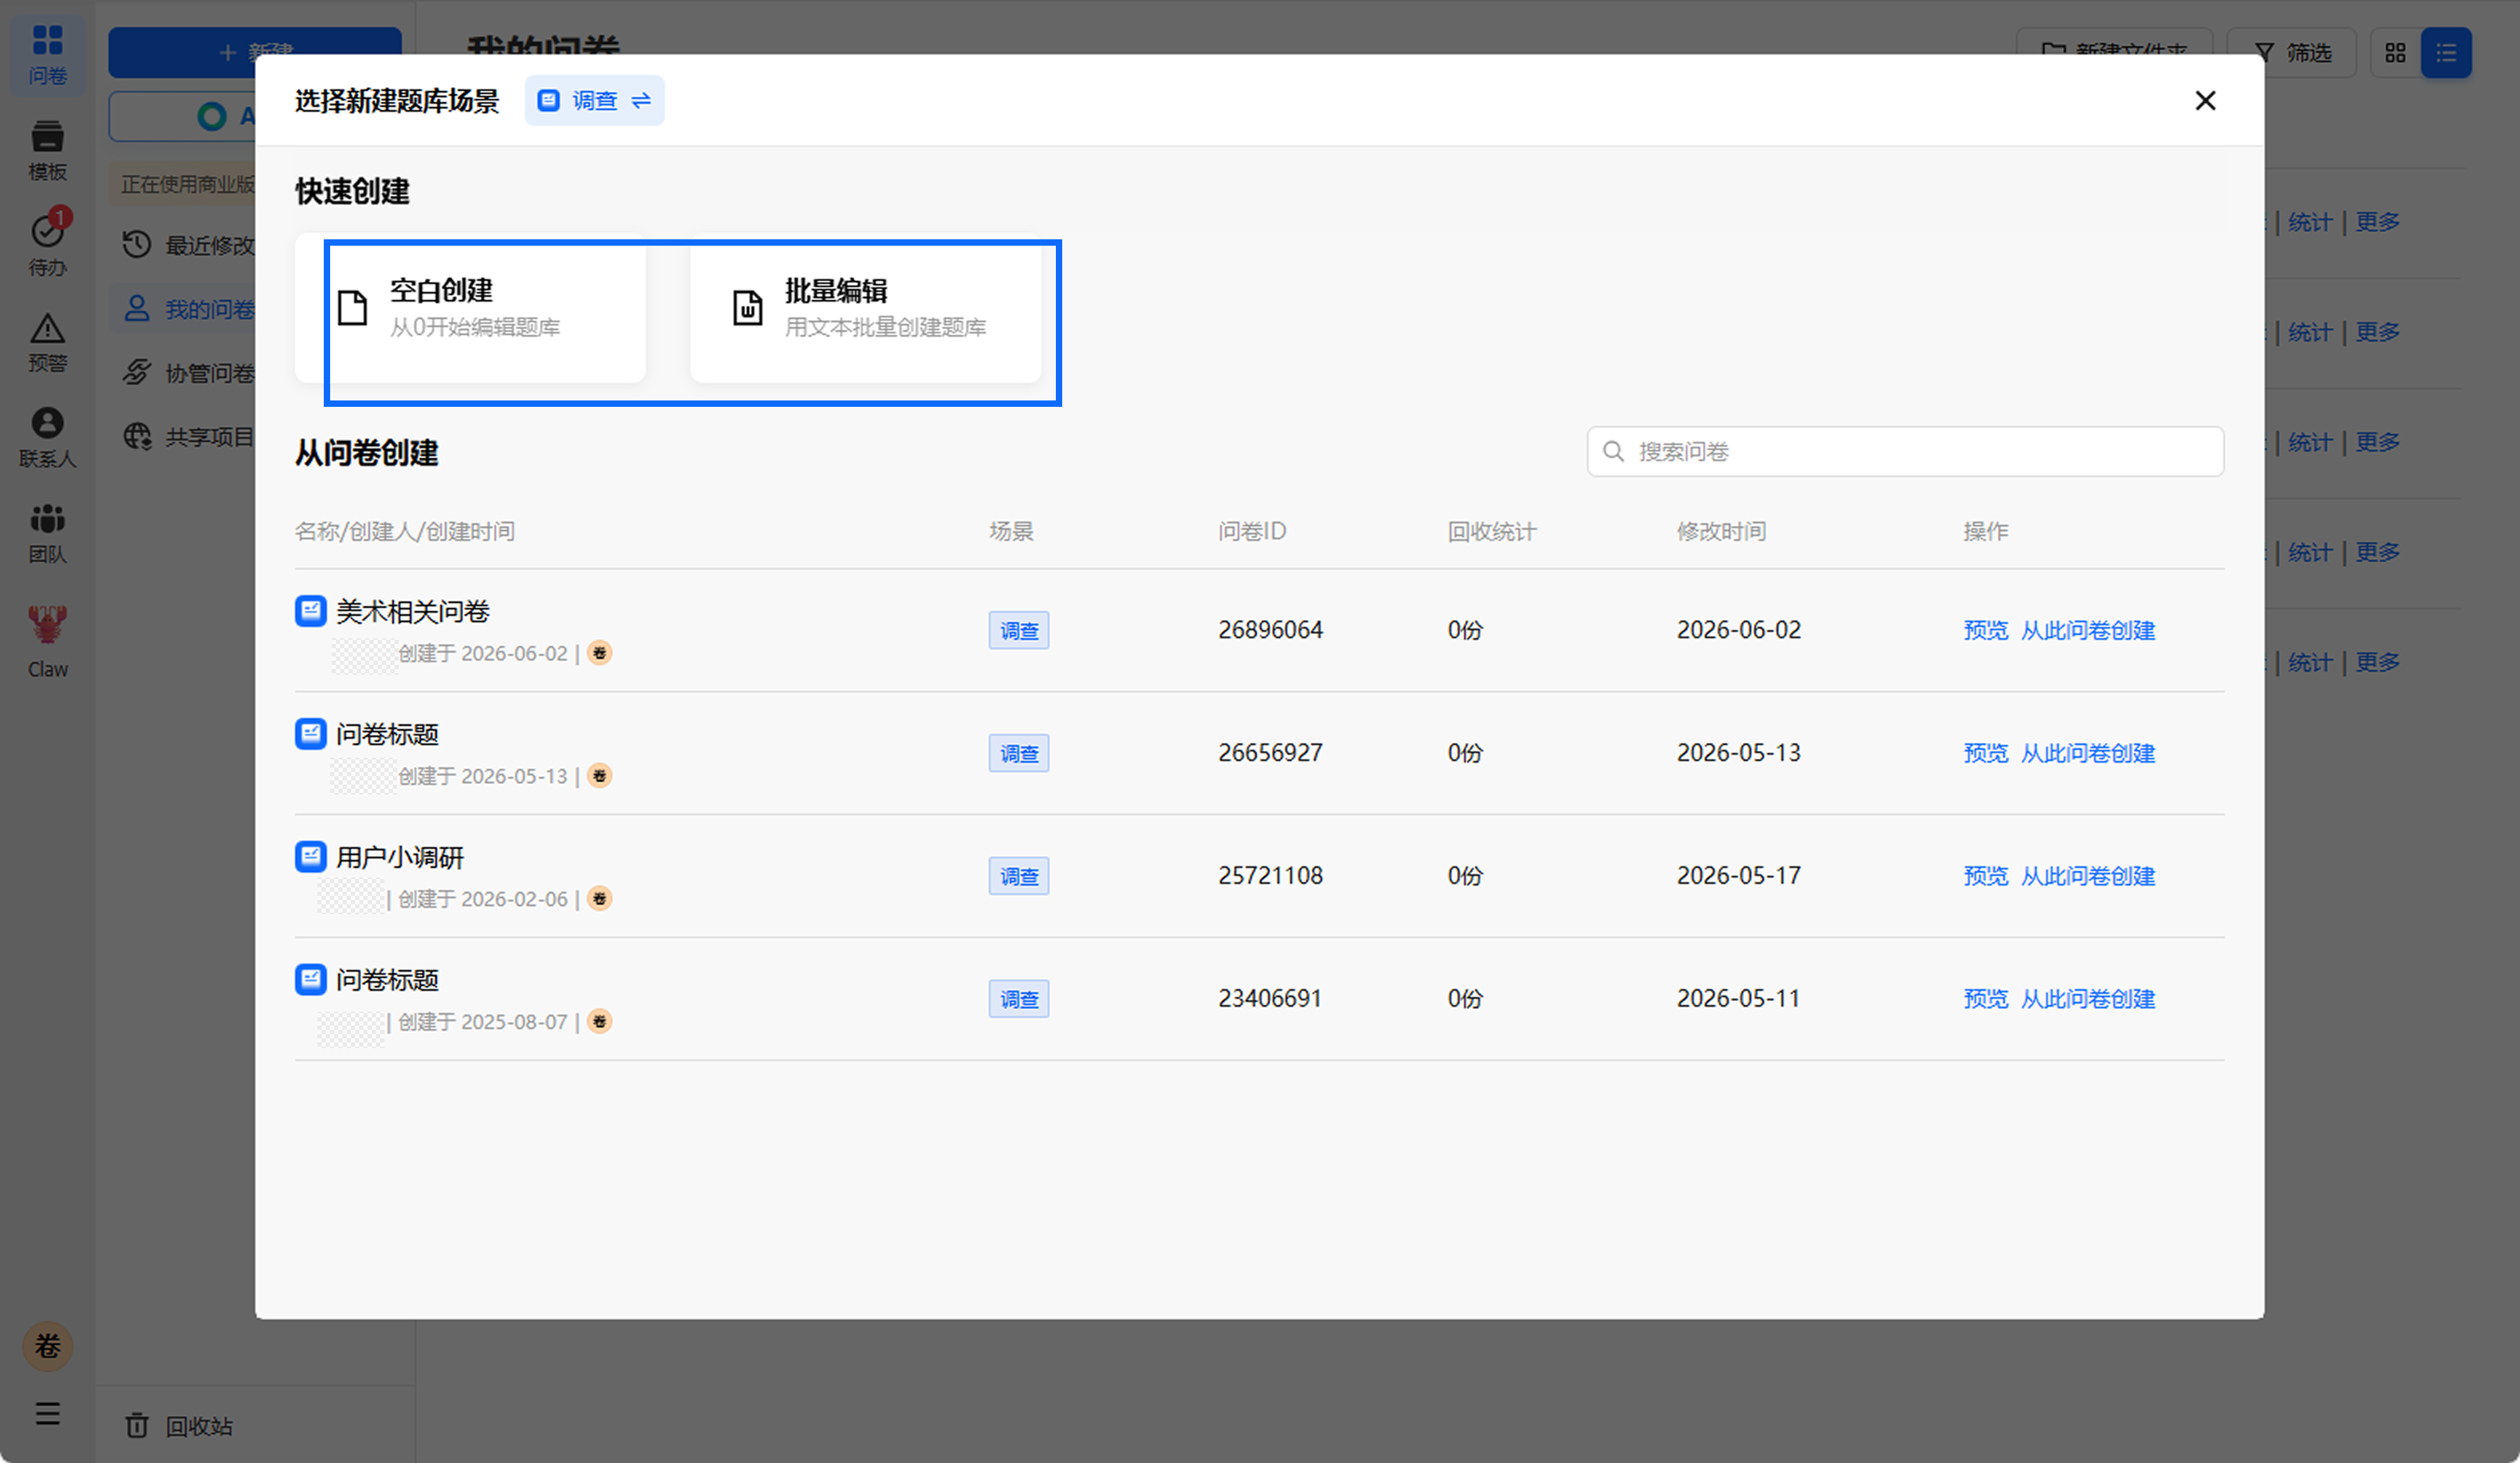Select 我的问卷 in the background navigation
This screenshot has height=1463, width=2520.
pyautogui.click(x=188, y=309)
